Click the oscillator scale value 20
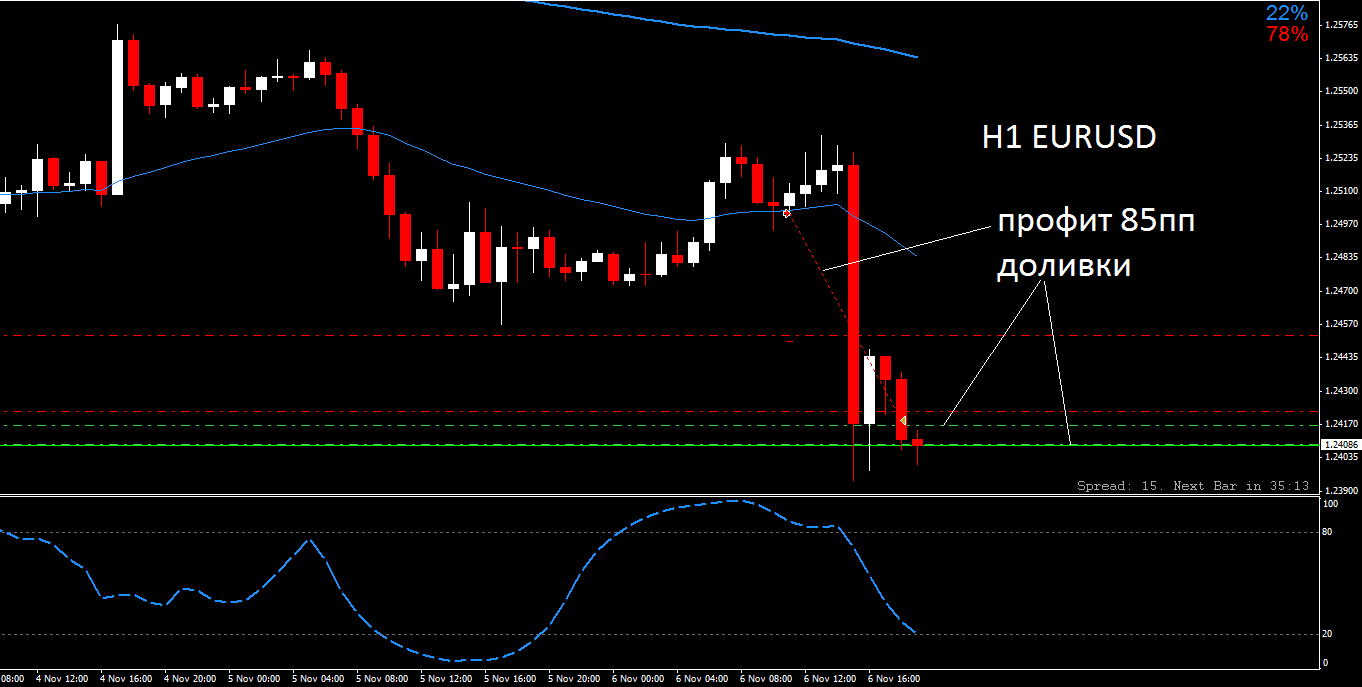 pyautogui.click(x=1328, y=635)
